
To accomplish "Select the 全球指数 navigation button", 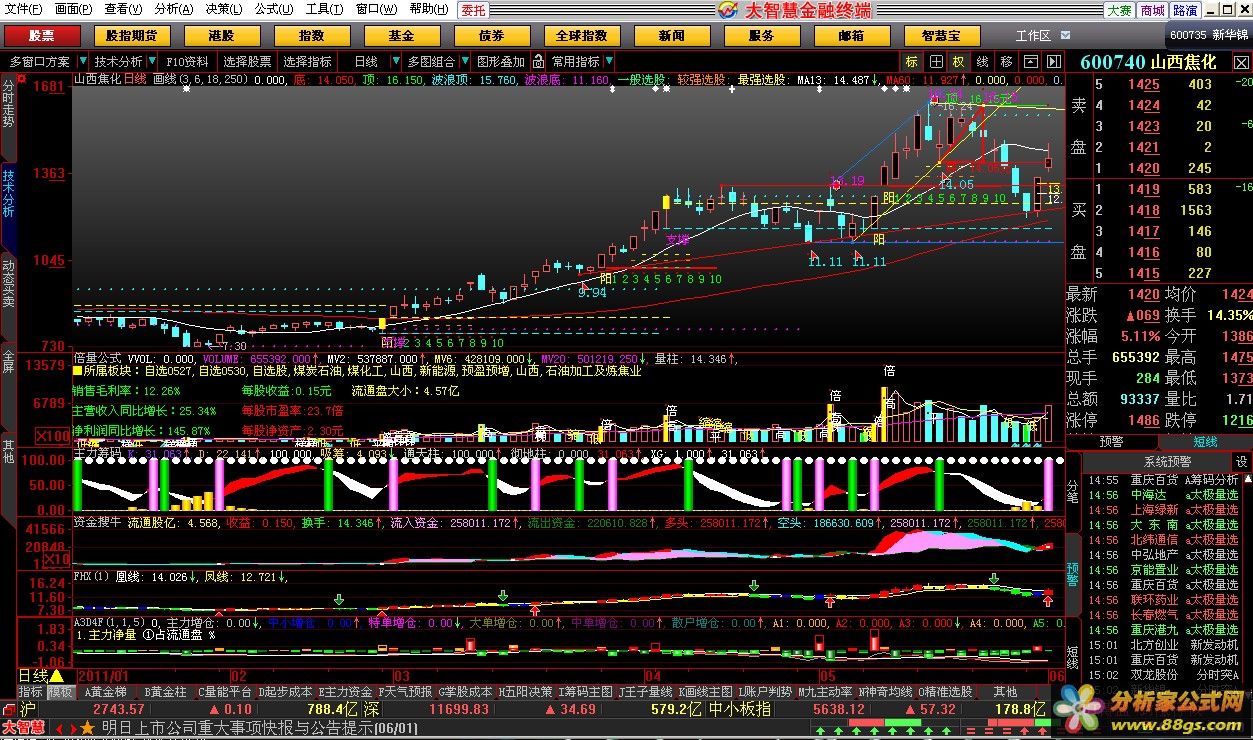I will pos(581,35).
